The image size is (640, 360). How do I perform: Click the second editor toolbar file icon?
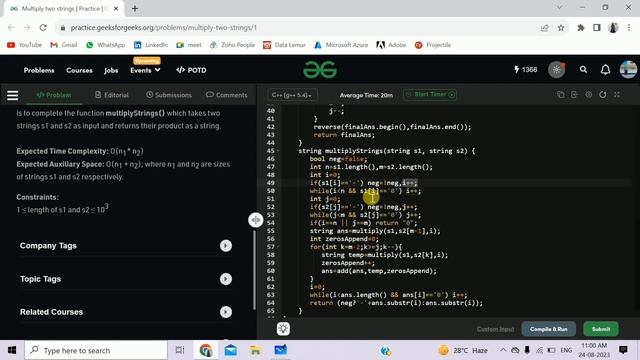tap(574, 95)
